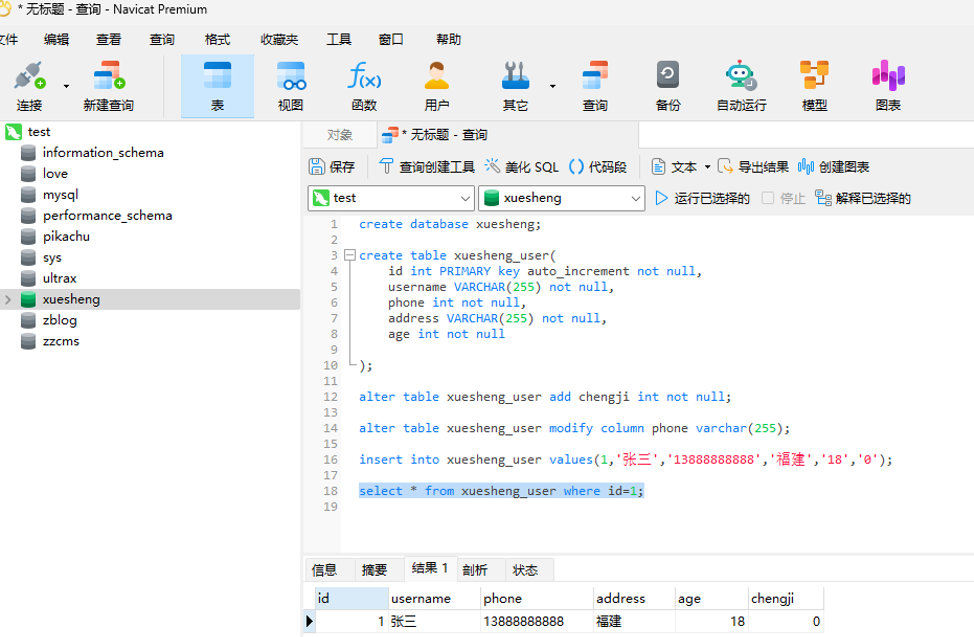
Task: Expand the xuesheng database tree node
Action: tap(9, 299)
